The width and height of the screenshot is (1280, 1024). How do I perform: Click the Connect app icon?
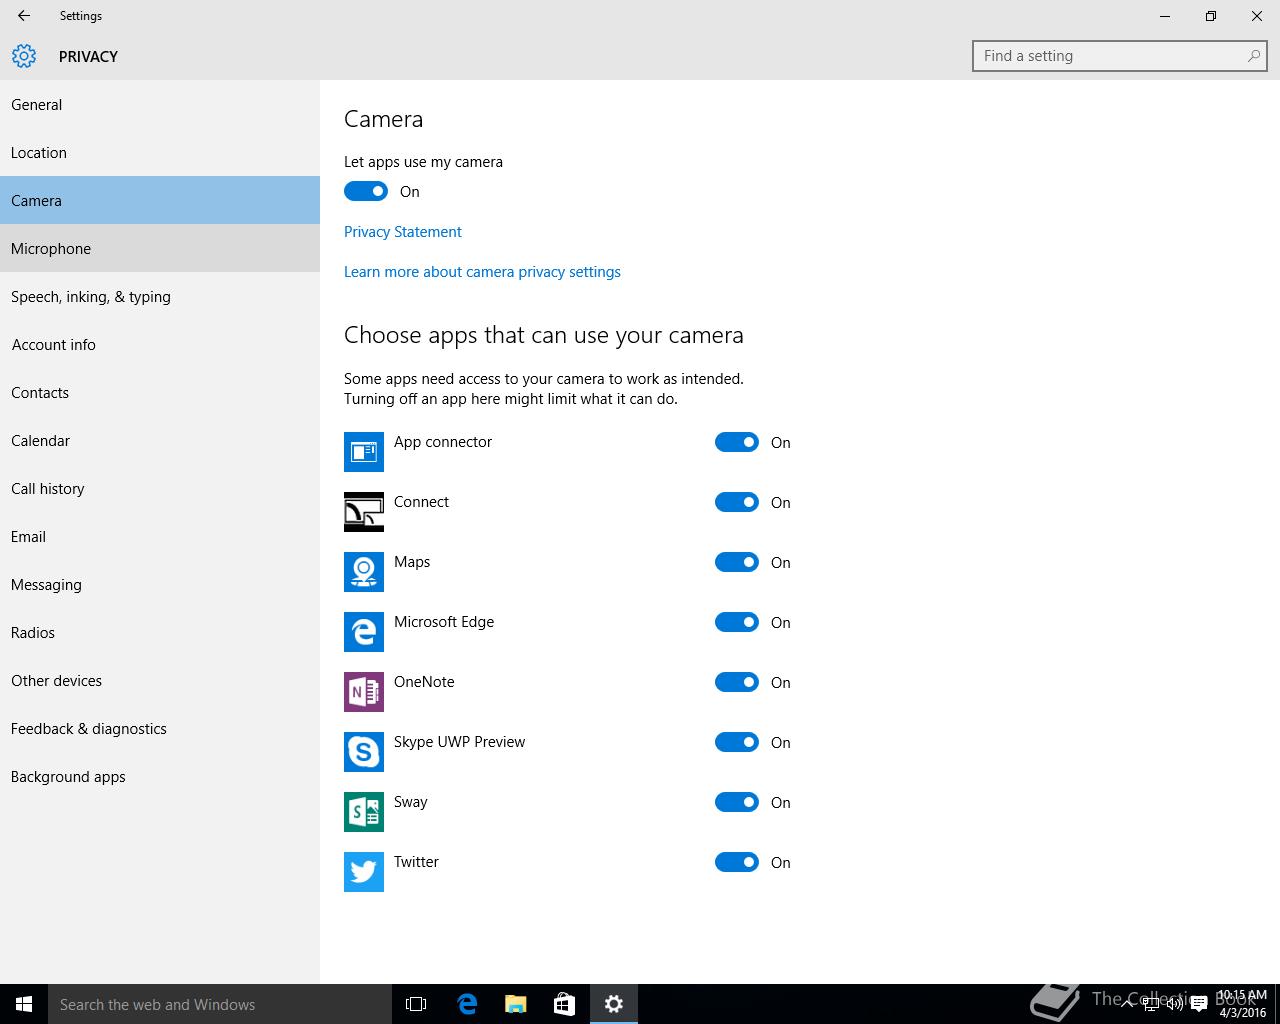[x=364, y=512]
